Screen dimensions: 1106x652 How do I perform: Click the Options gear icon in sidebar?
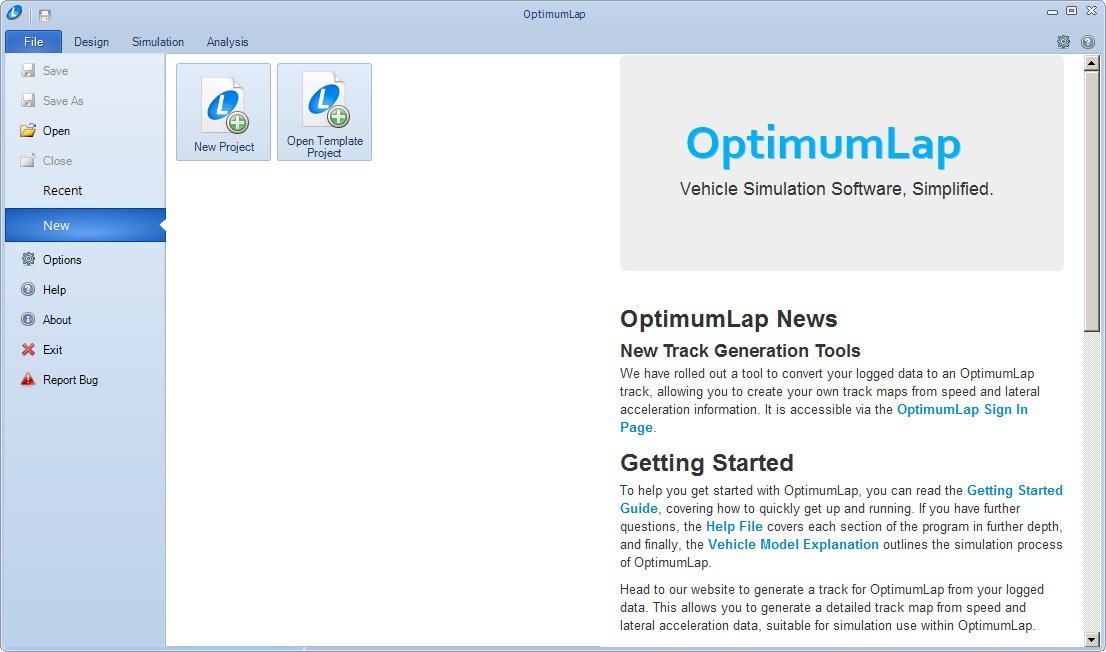28,259
